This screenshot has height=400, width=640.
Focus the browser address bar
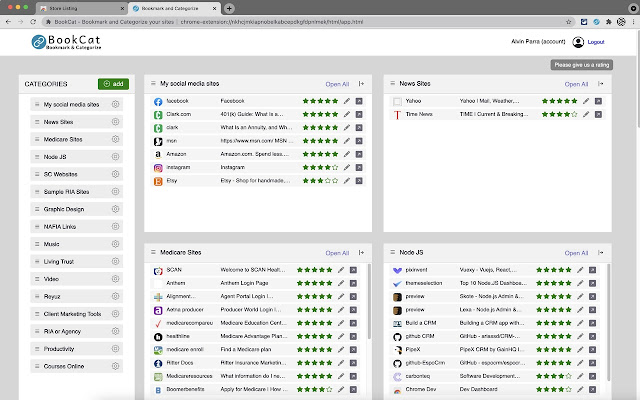(306, 22)
